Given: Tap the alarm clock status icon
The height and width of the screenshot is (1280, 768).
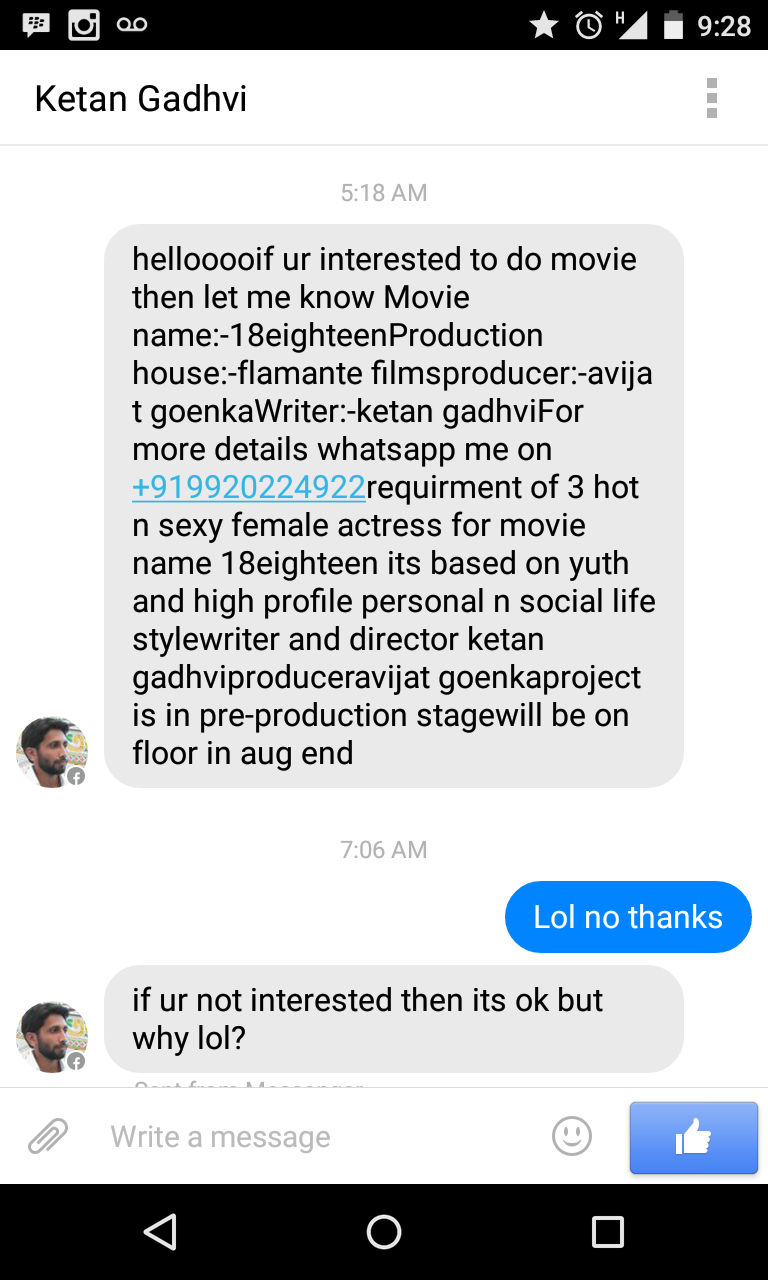Looking at the screenshot, I should [589, 26].
